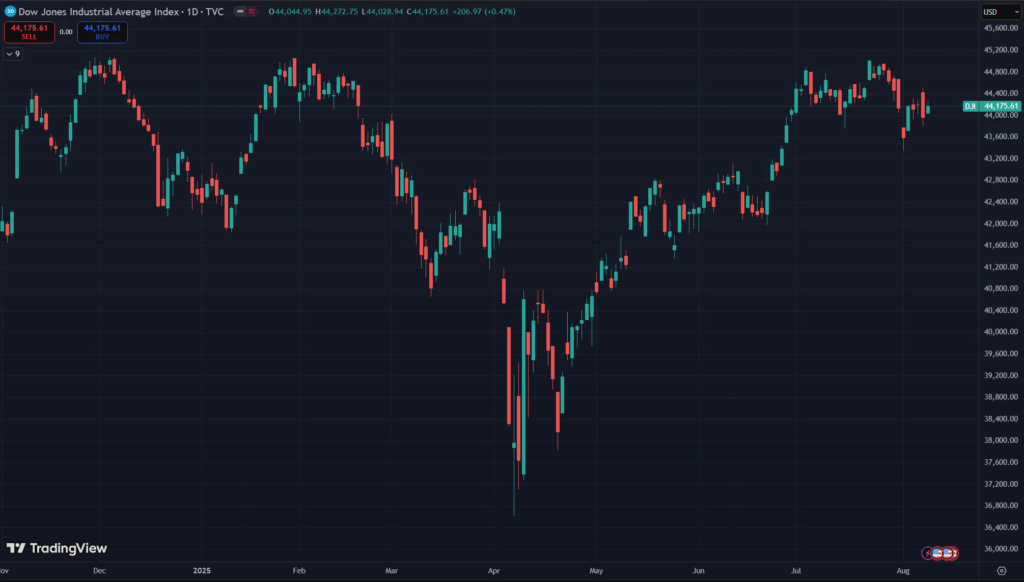
Task: Expand the collapsed indicators legend showing 9
Action: (x=13, y=54)
